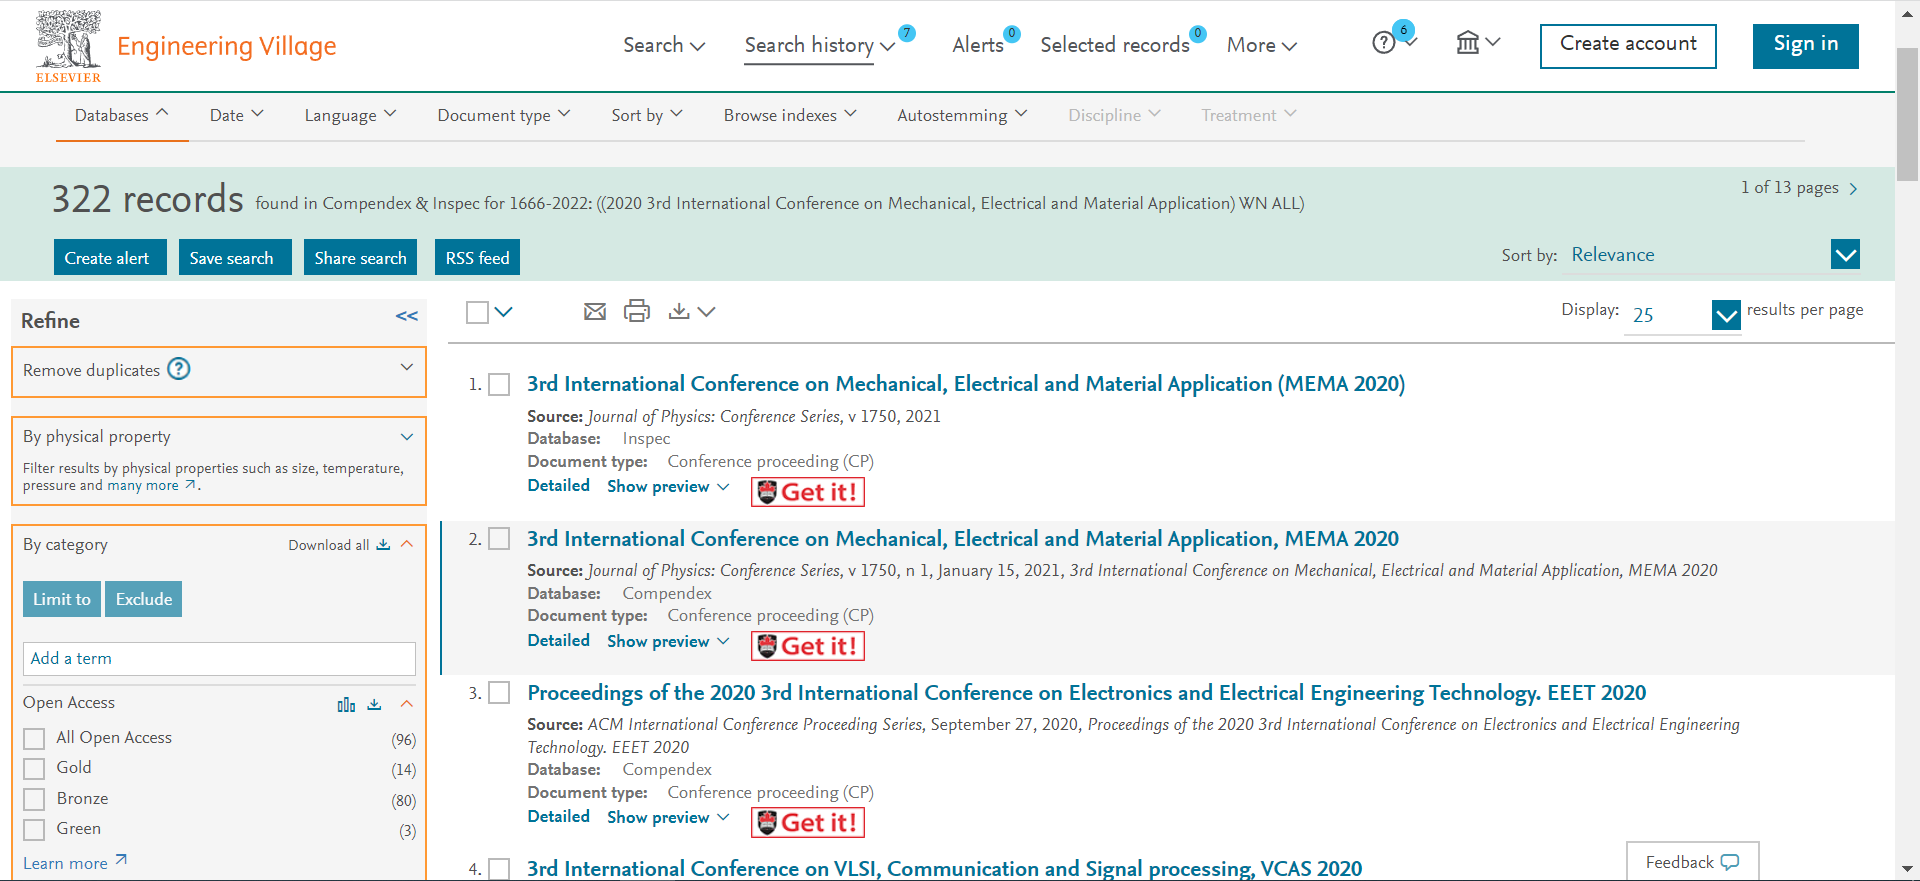Open select-all options dropdown arrow
Screen dimensions: 1920x881
pyautogui.click(x=504, y=311)
